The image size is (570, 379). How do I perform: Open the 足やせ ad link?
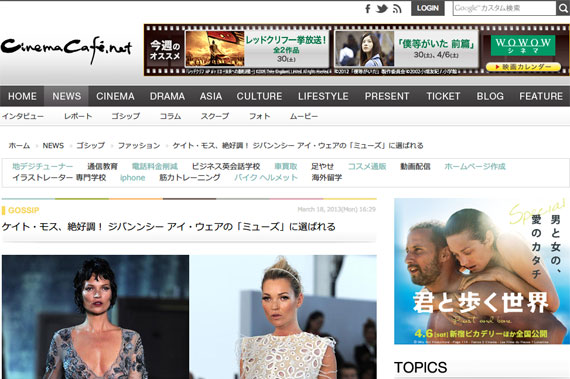pyautogui.click(x=322, y=166)
